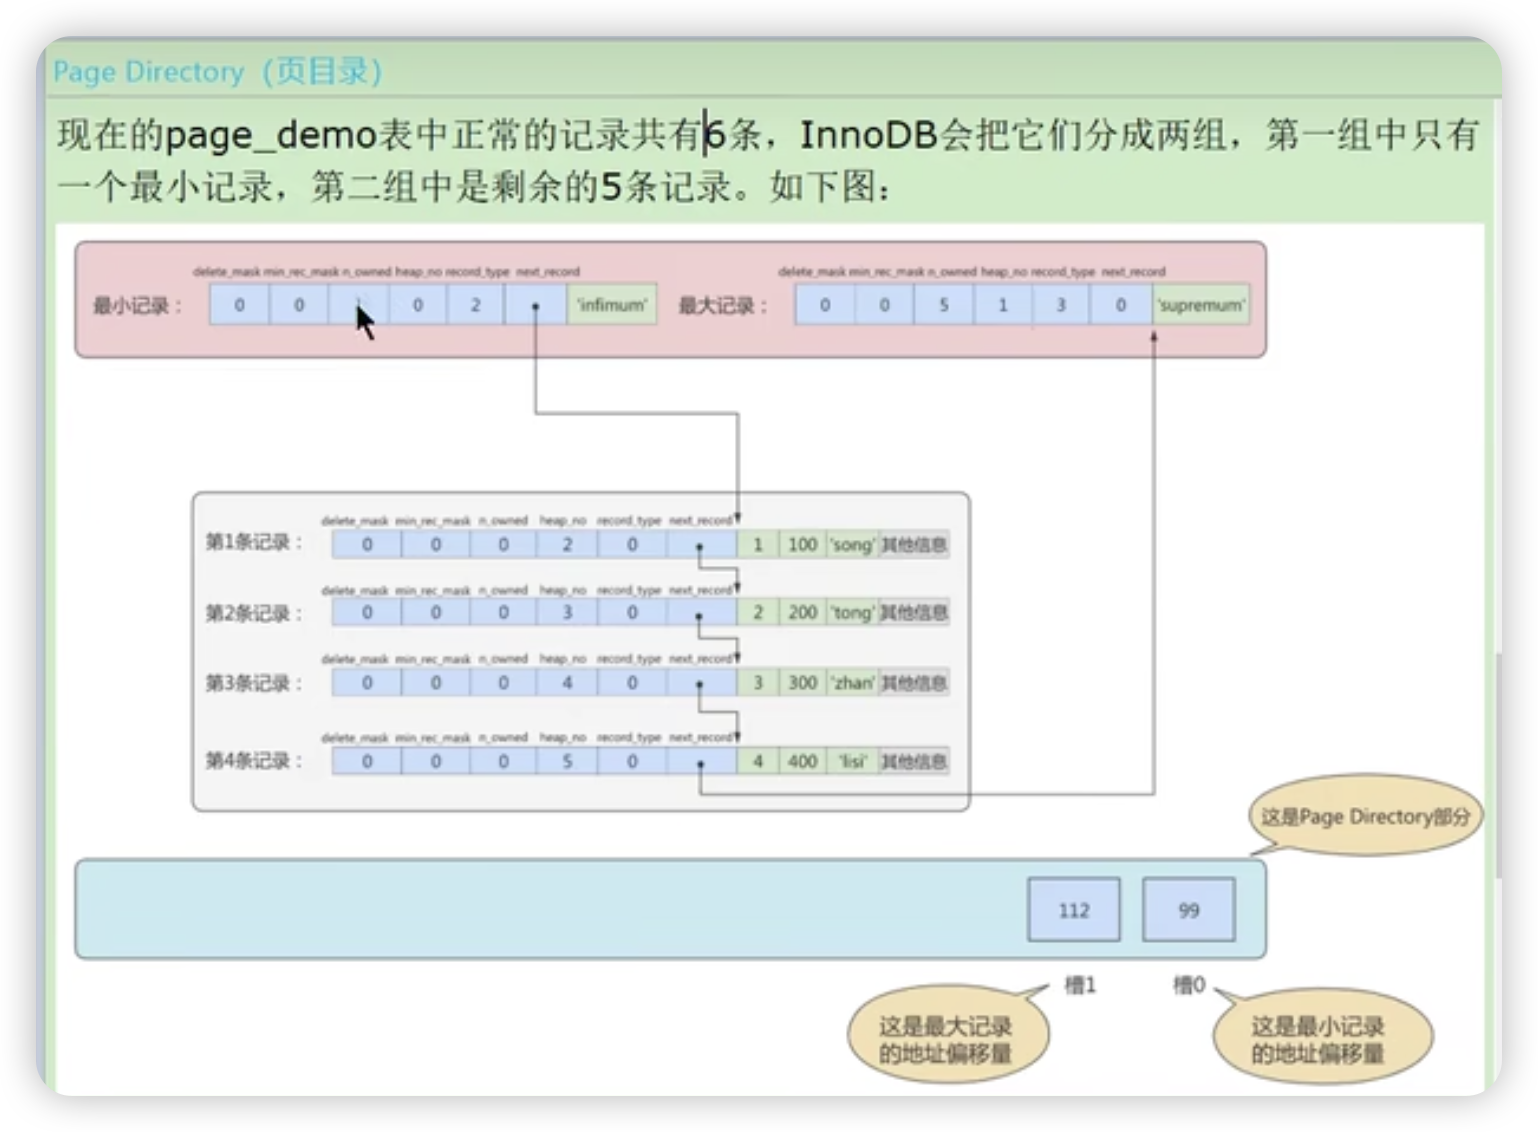Click heap_no value 2 in 第1条记录 row

(x=567, y=544)
